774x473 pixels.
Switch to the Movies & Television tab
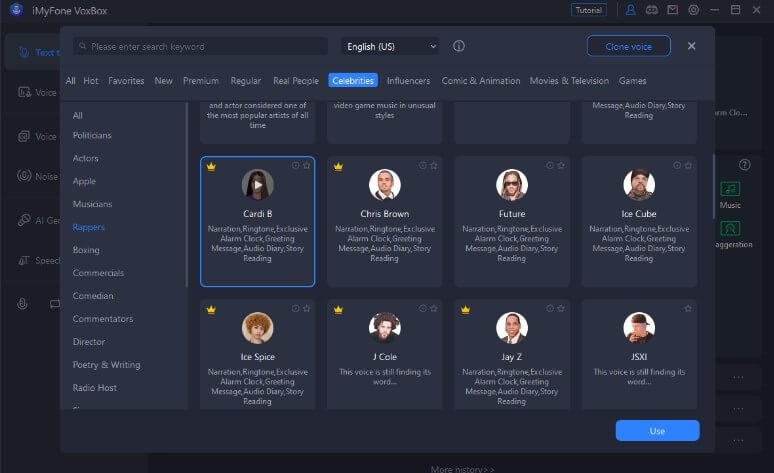(569, 80)
